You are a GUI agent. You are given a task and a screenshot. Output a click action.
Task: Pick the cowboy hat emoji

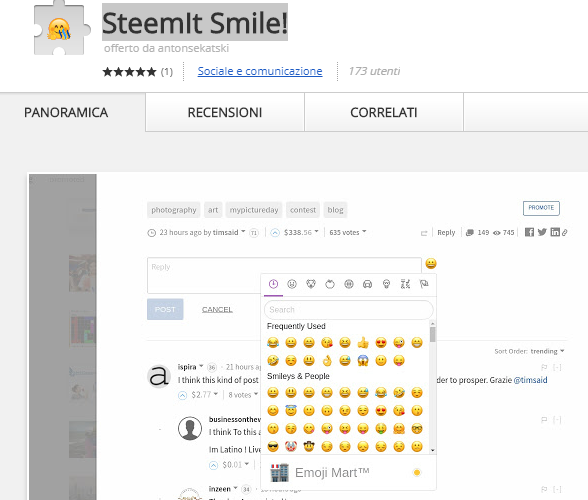point(309,446)
